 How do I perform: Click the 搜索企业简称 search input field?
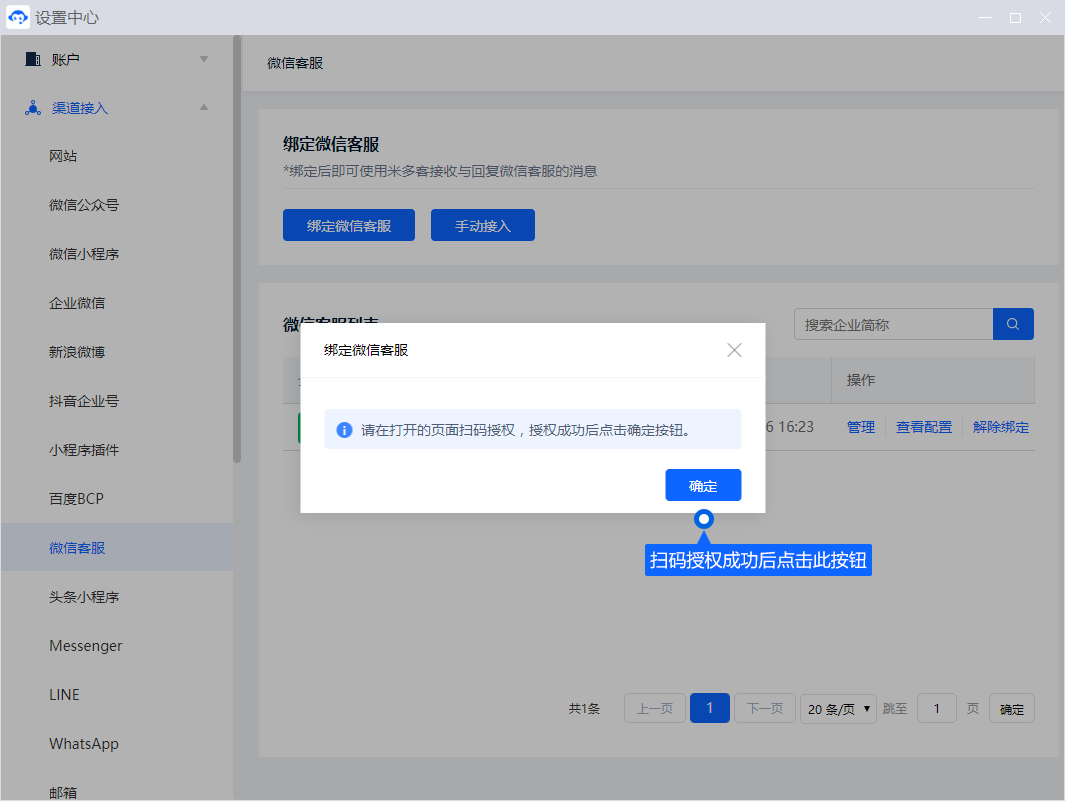tap(892, 324)
